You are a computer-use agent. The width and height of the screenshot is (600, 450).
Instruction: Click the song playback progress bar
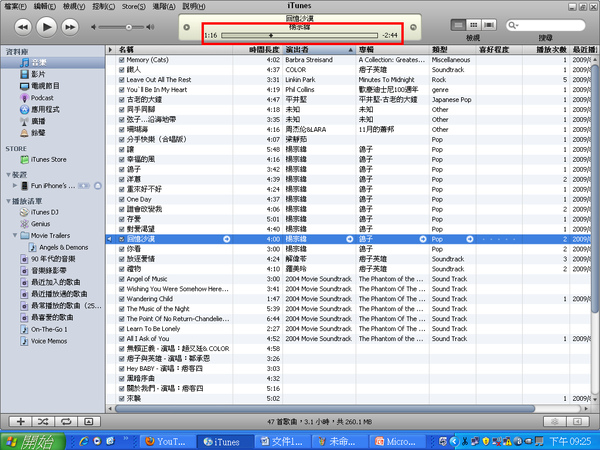[299, 36]
